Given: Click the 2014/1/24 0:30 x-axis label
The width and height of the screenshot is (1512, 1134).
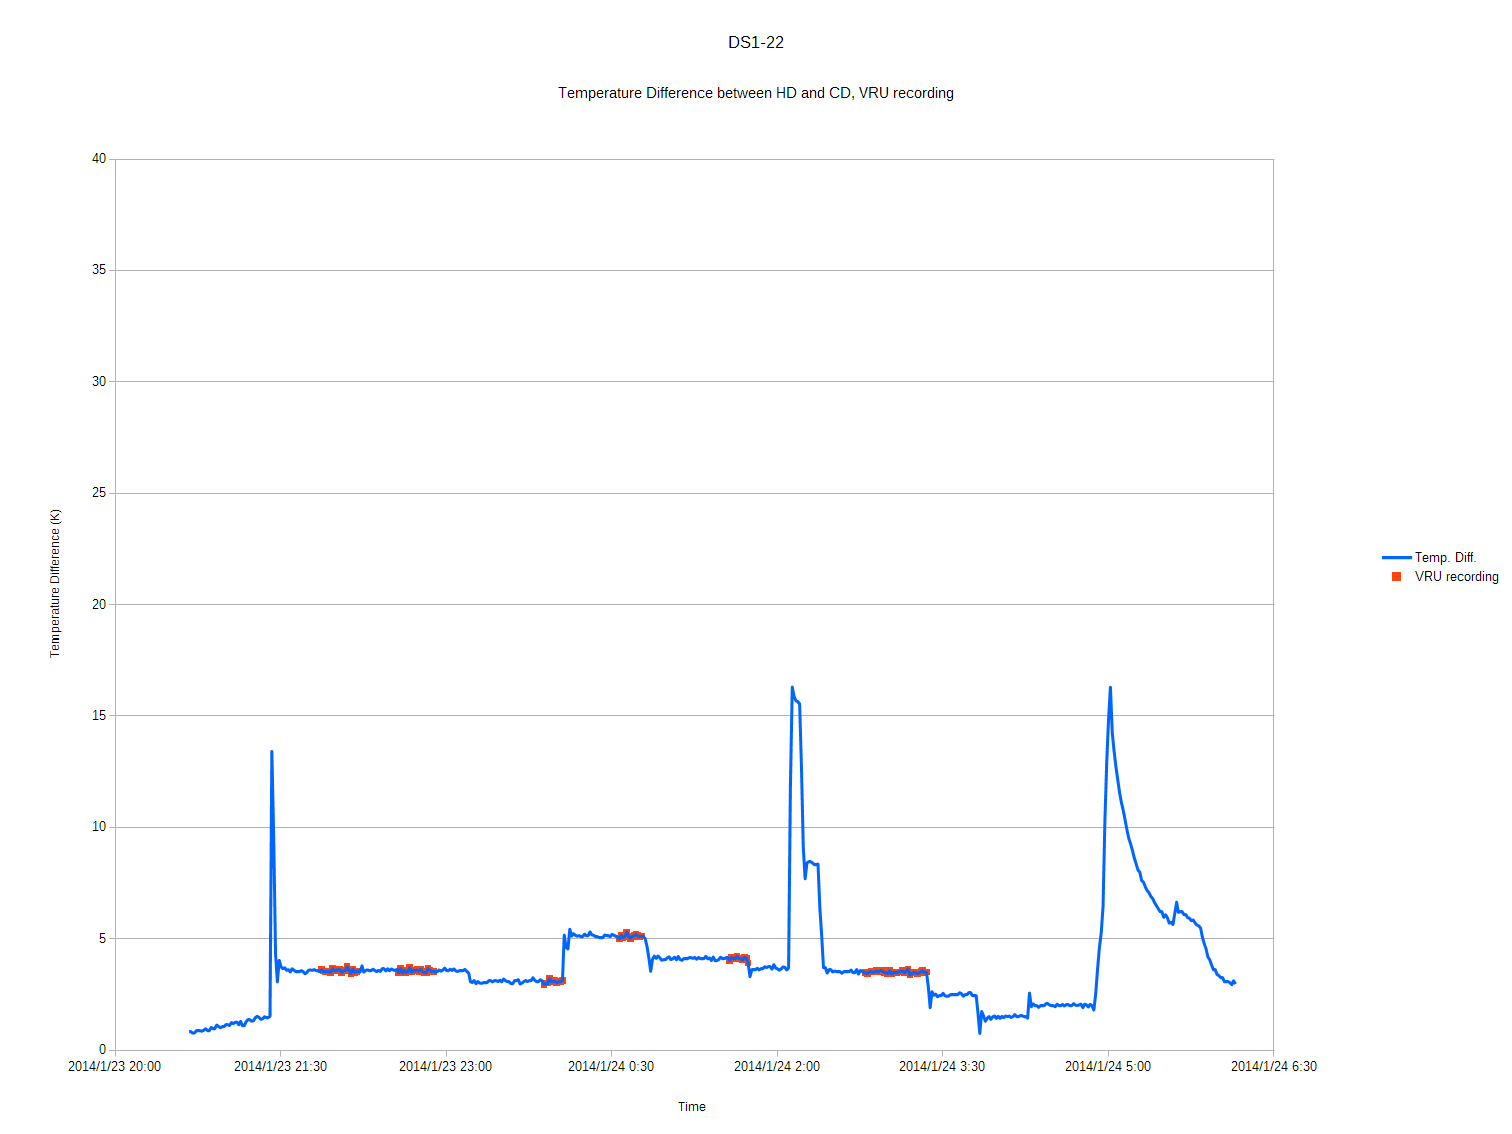Looking at the screenshot, I should pyautogui.click(x=611, y=1067).
